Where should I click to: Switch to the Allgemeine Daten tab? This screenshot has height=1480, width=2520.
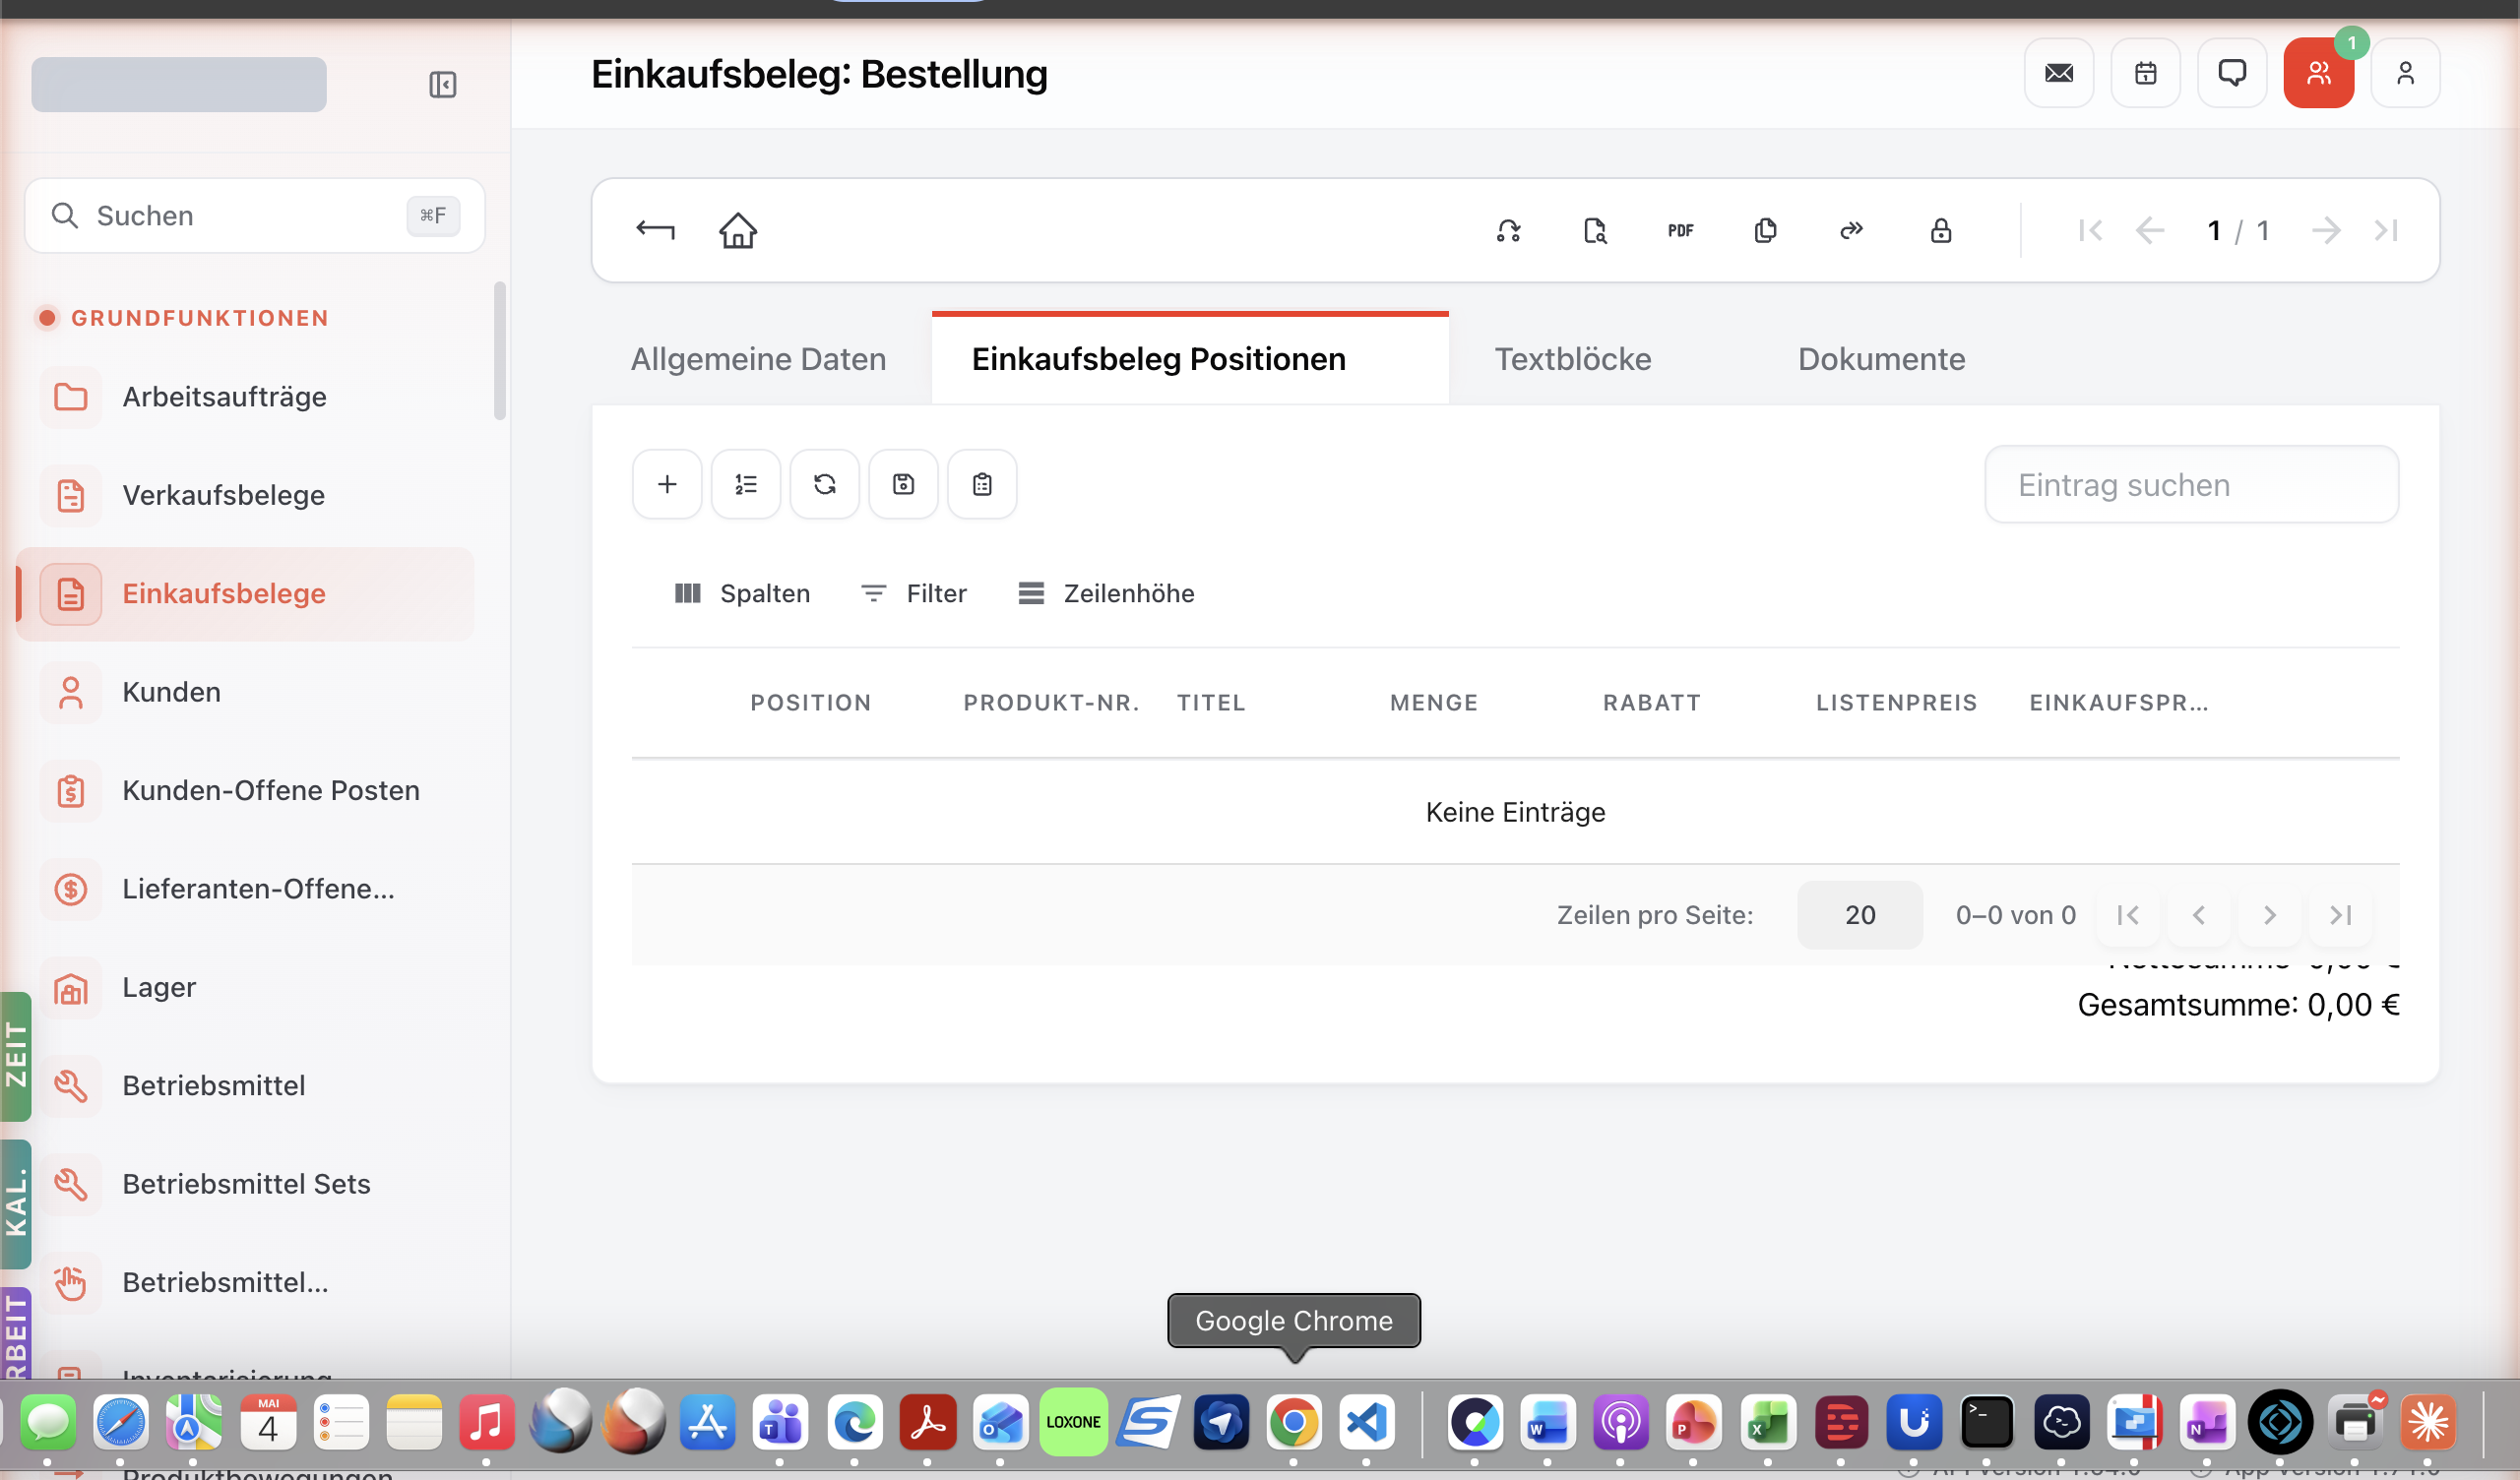point(758,359)
